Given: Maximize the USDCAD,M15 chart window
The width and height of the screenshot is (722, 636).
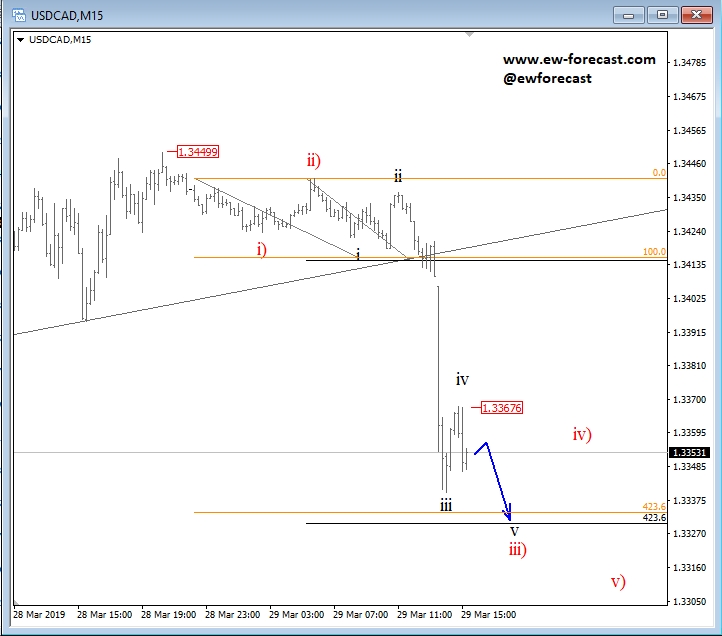Looking at the screenshot, I should tap(662, 15).
